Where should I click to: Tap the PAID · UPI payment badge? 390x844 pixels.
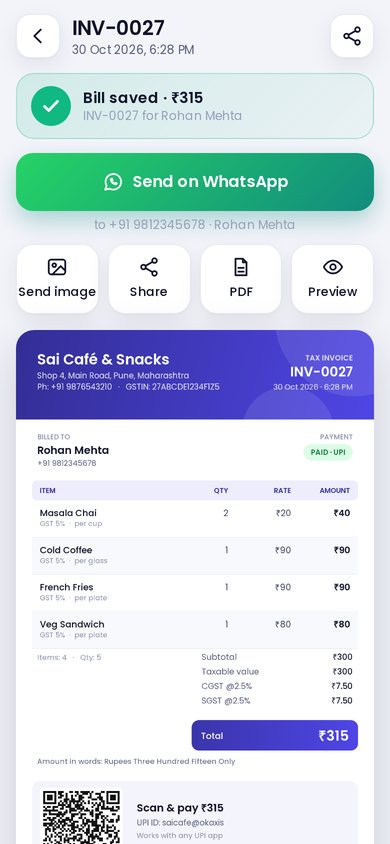click(x=328, y=452)
